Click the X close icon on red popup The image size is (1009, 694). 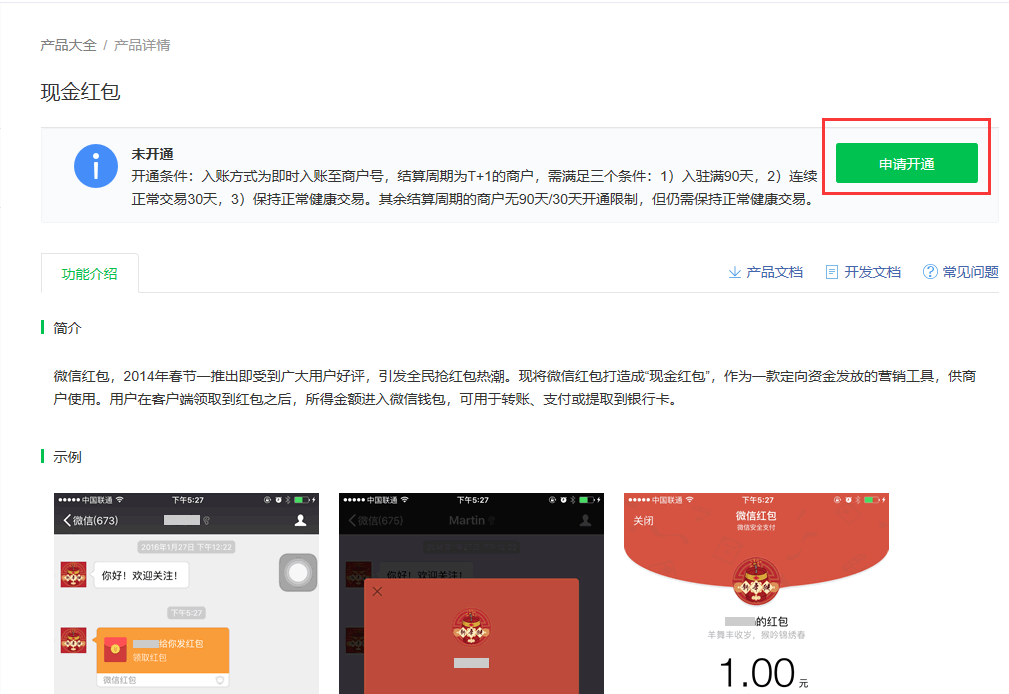click(x=378, y=591)
